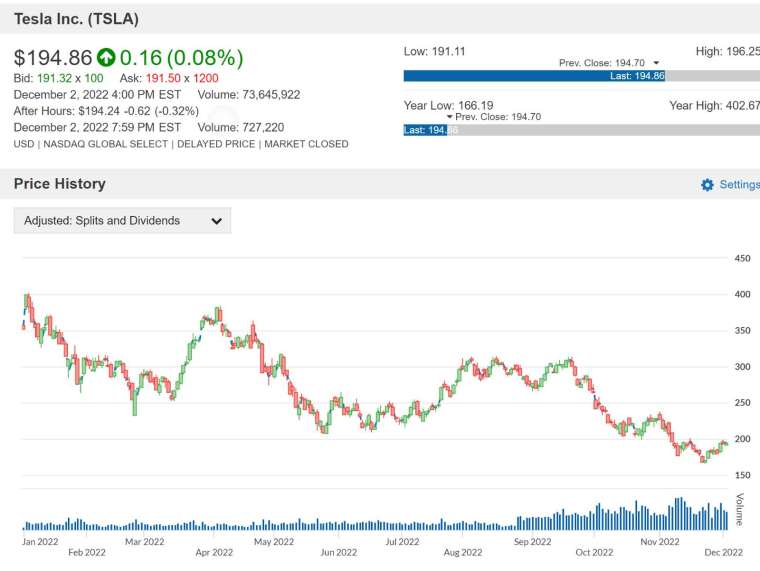Click the 450 price axis label
Image resolution: width=760 pixels, height=571 pixels.
742,258
